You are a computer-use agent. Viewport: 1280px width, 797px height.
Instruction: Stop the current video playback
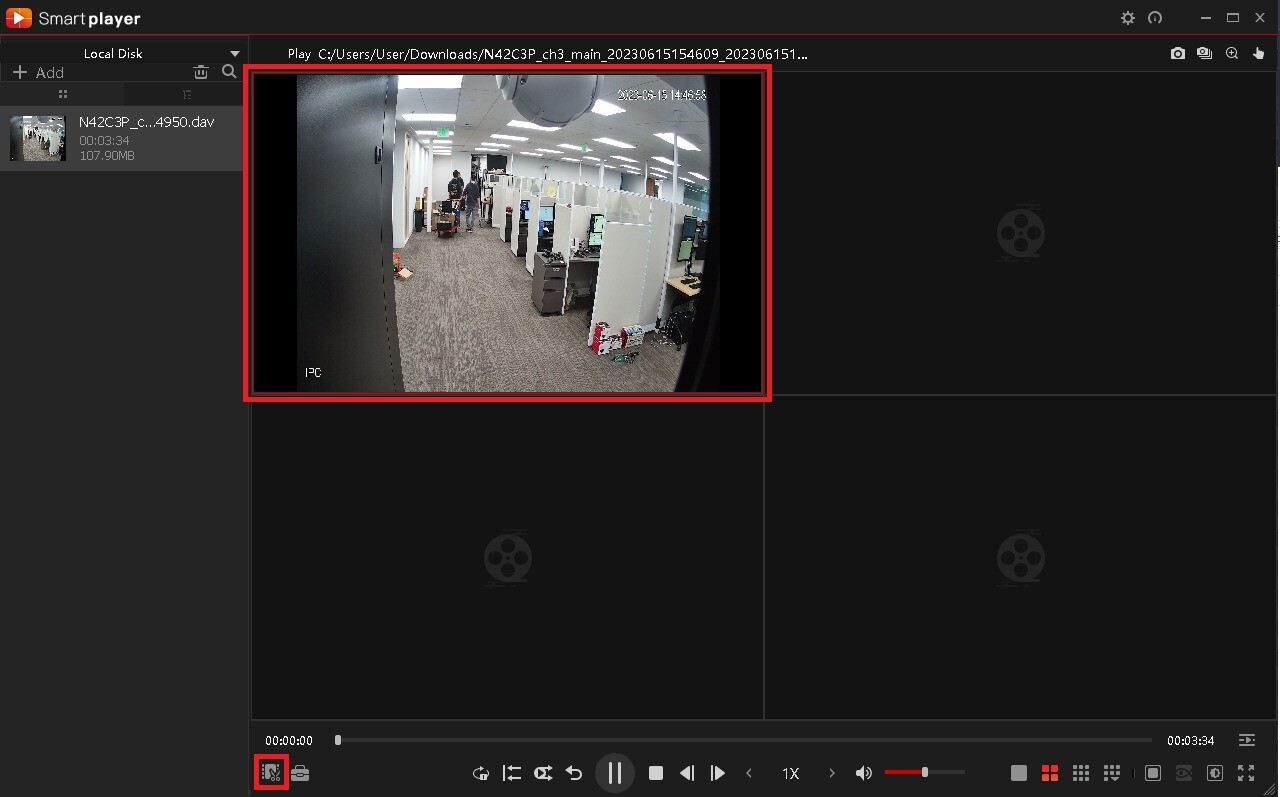point(656,772)
